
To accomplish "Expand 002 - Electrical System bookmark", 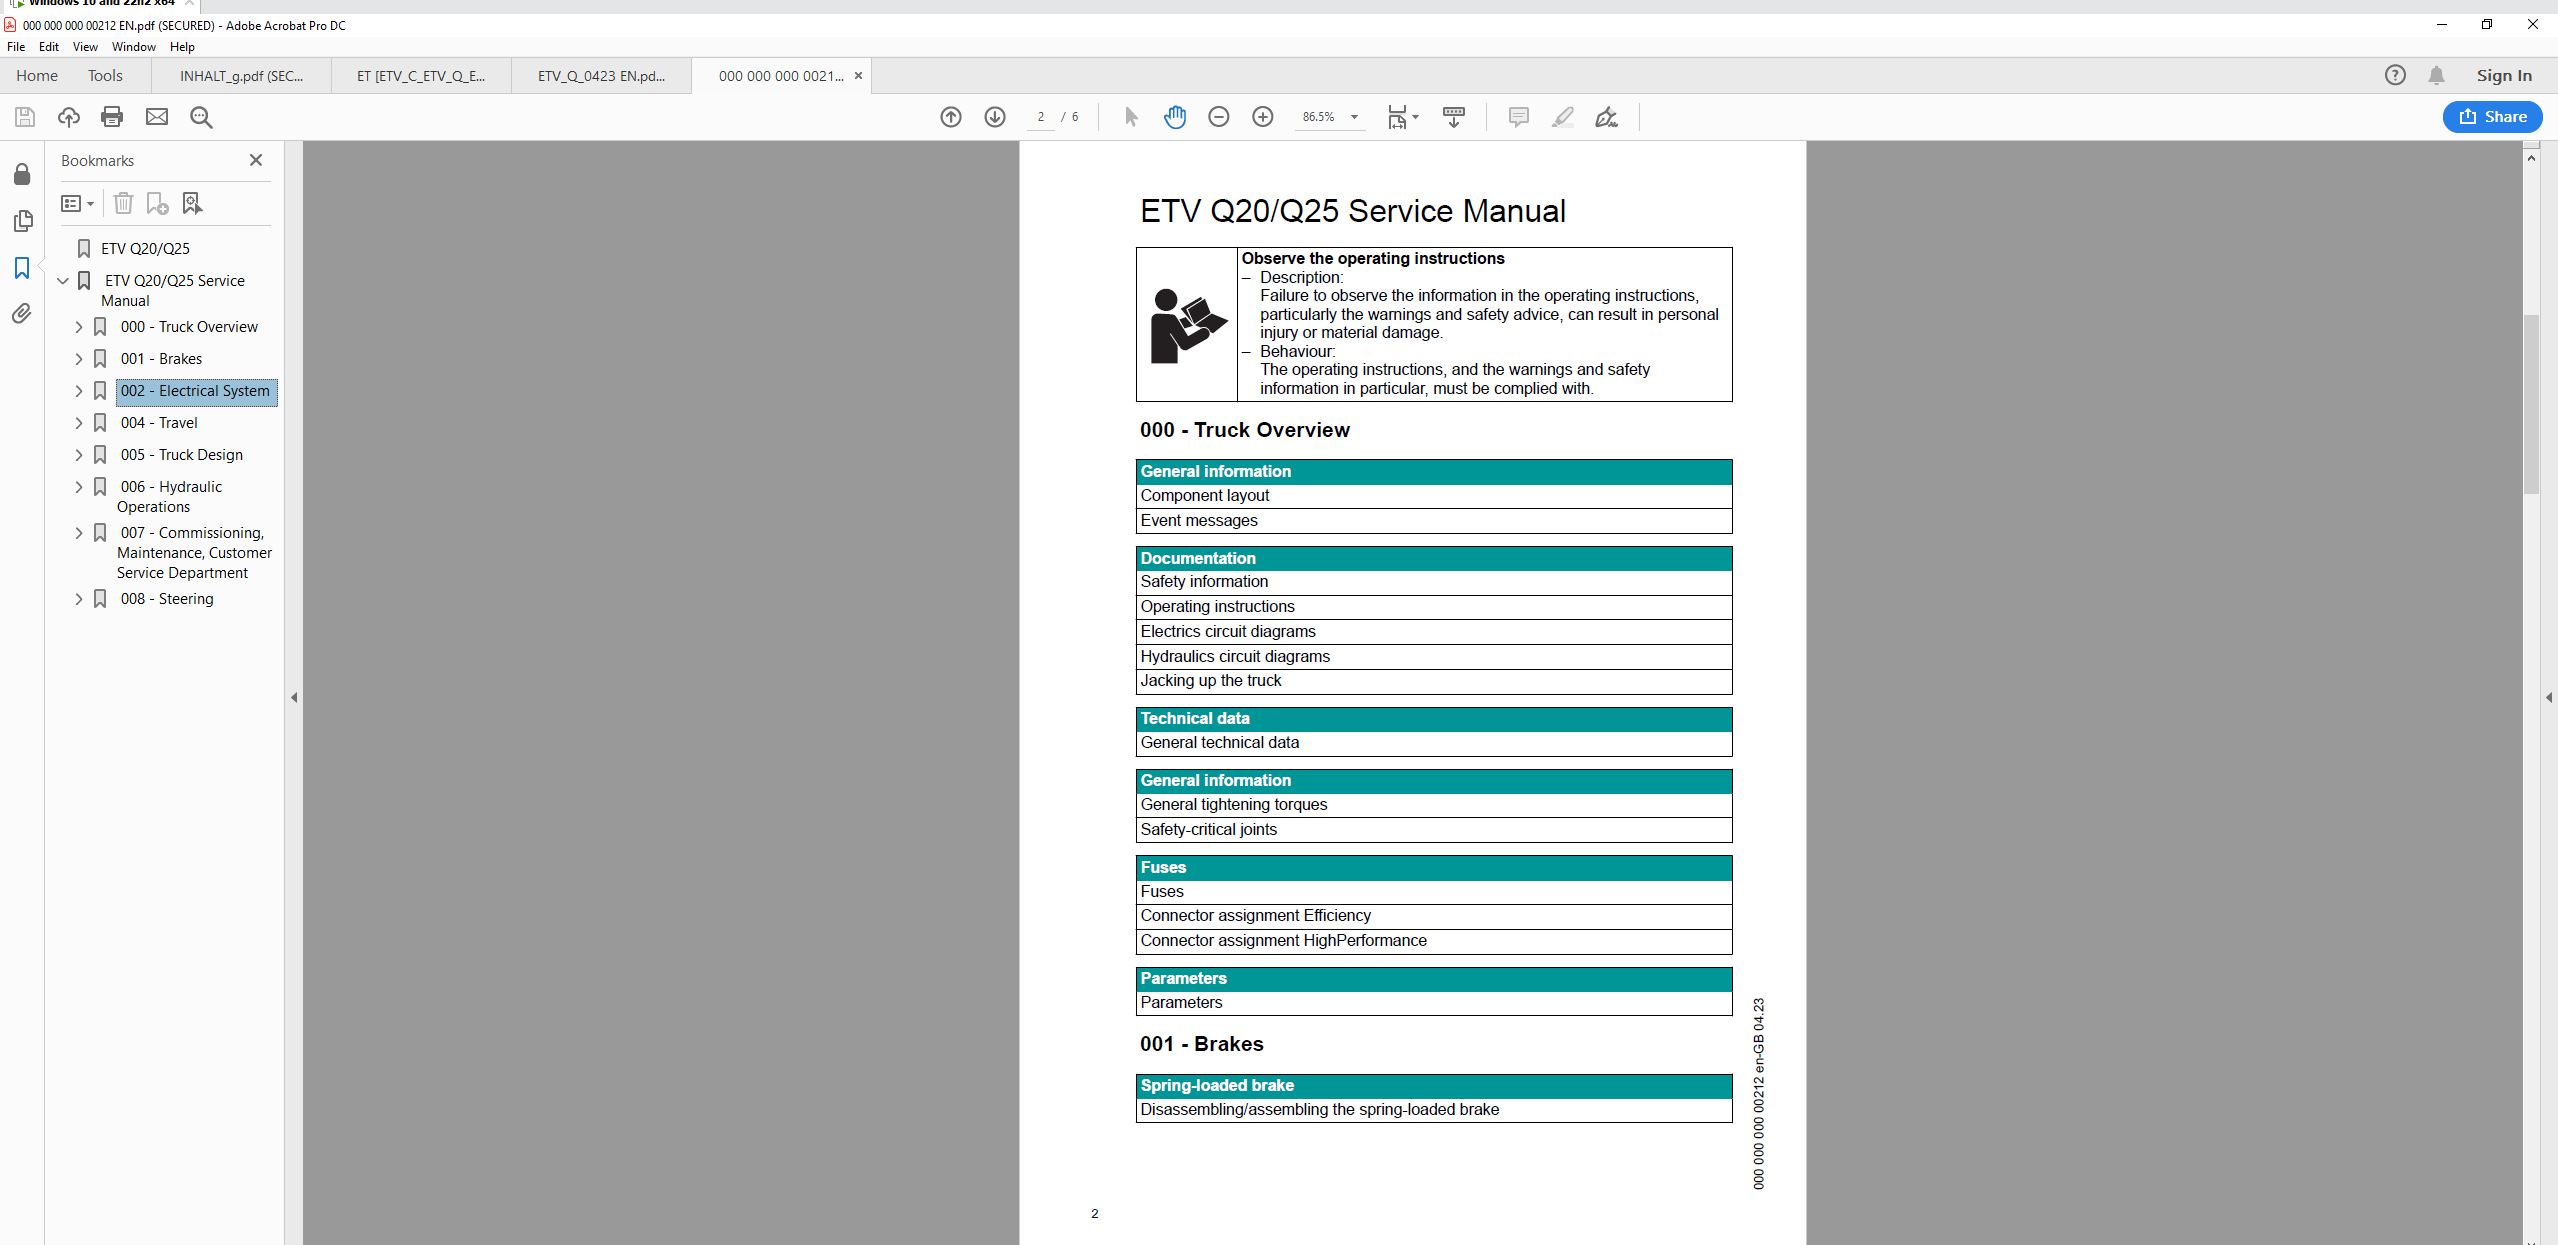I will tap(79, 391).
